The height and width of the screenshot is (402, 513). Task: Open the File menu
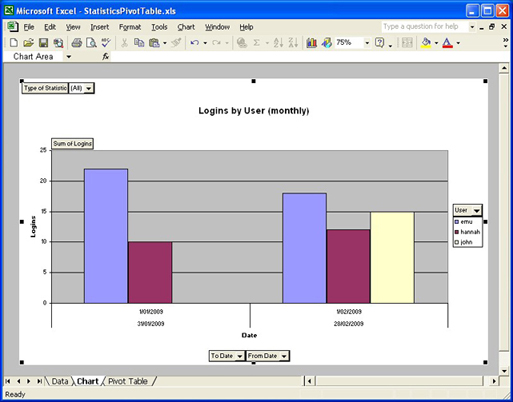(29, 27)
